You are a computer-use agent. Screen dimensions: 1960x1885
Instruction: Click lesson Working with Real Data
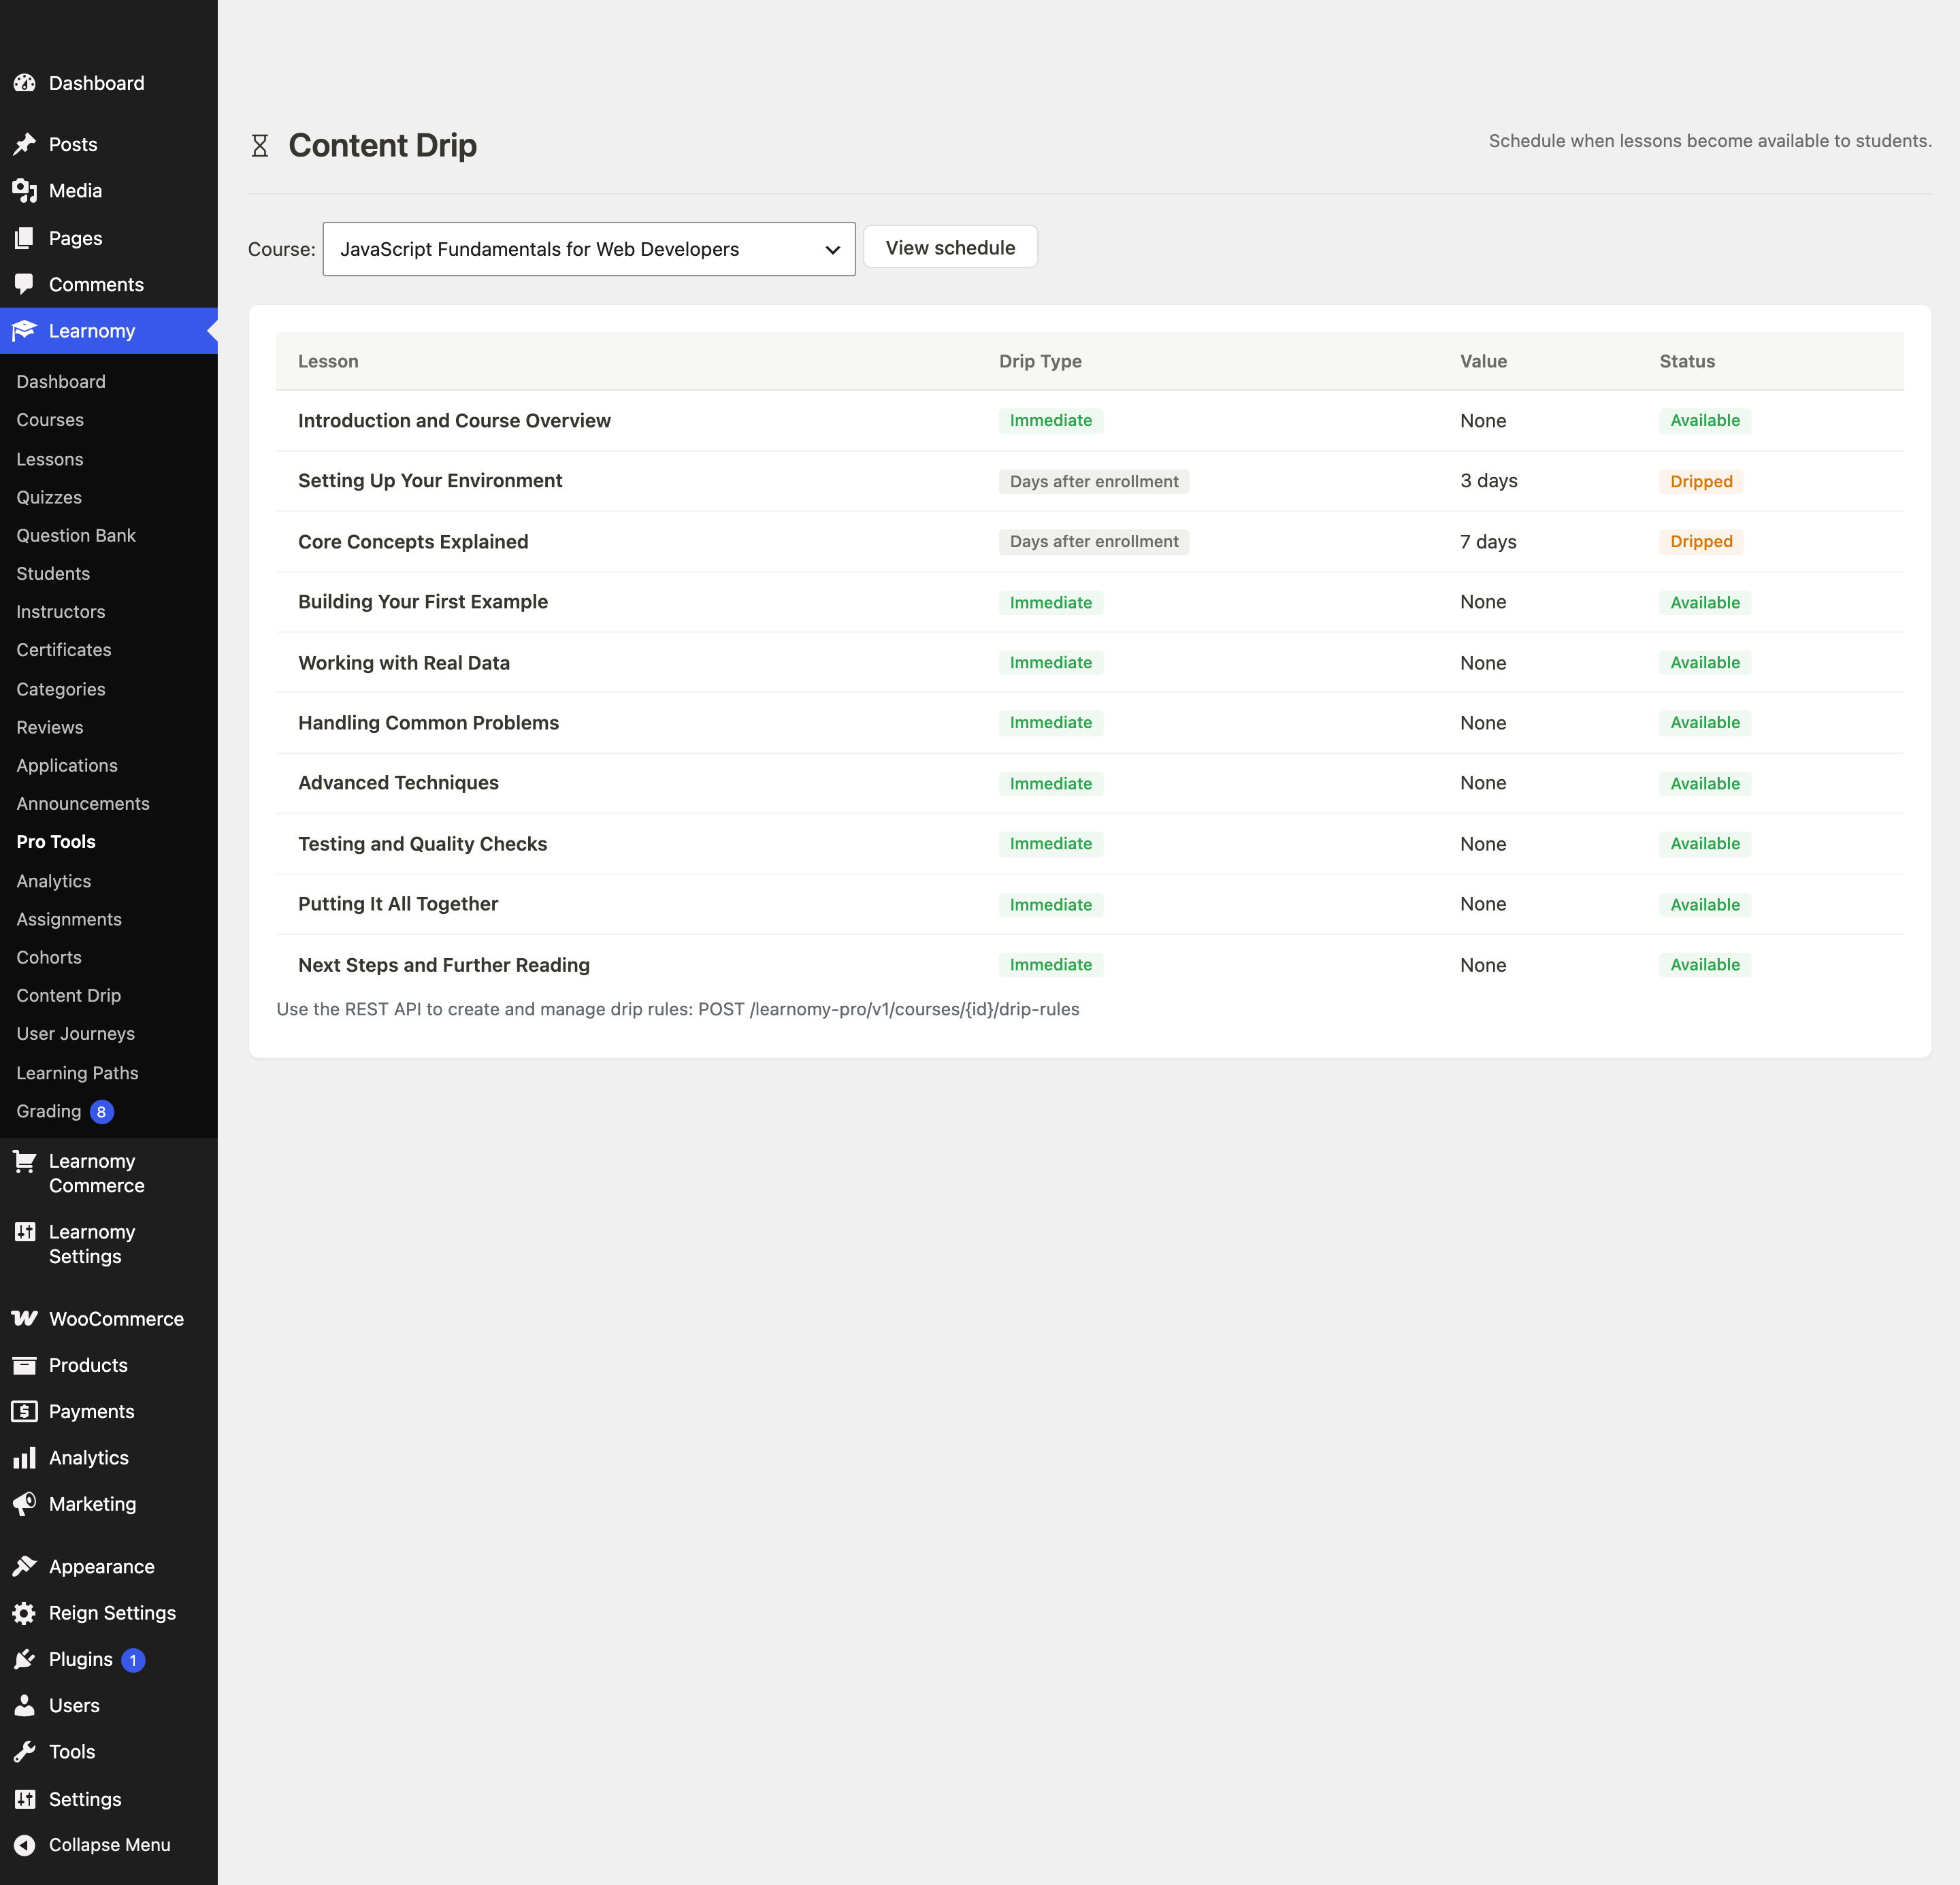click(404, 663)
